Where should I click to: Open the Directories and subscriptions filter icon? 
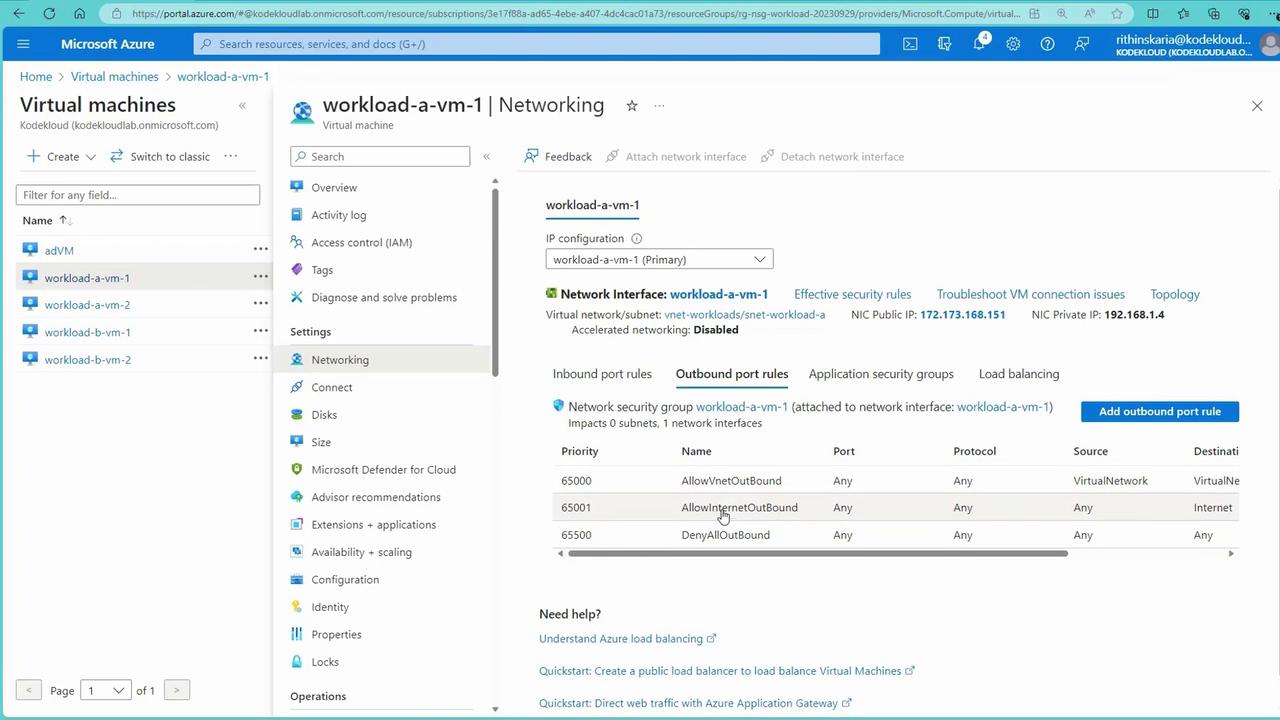pyautogui.click(x=944, y=44)
